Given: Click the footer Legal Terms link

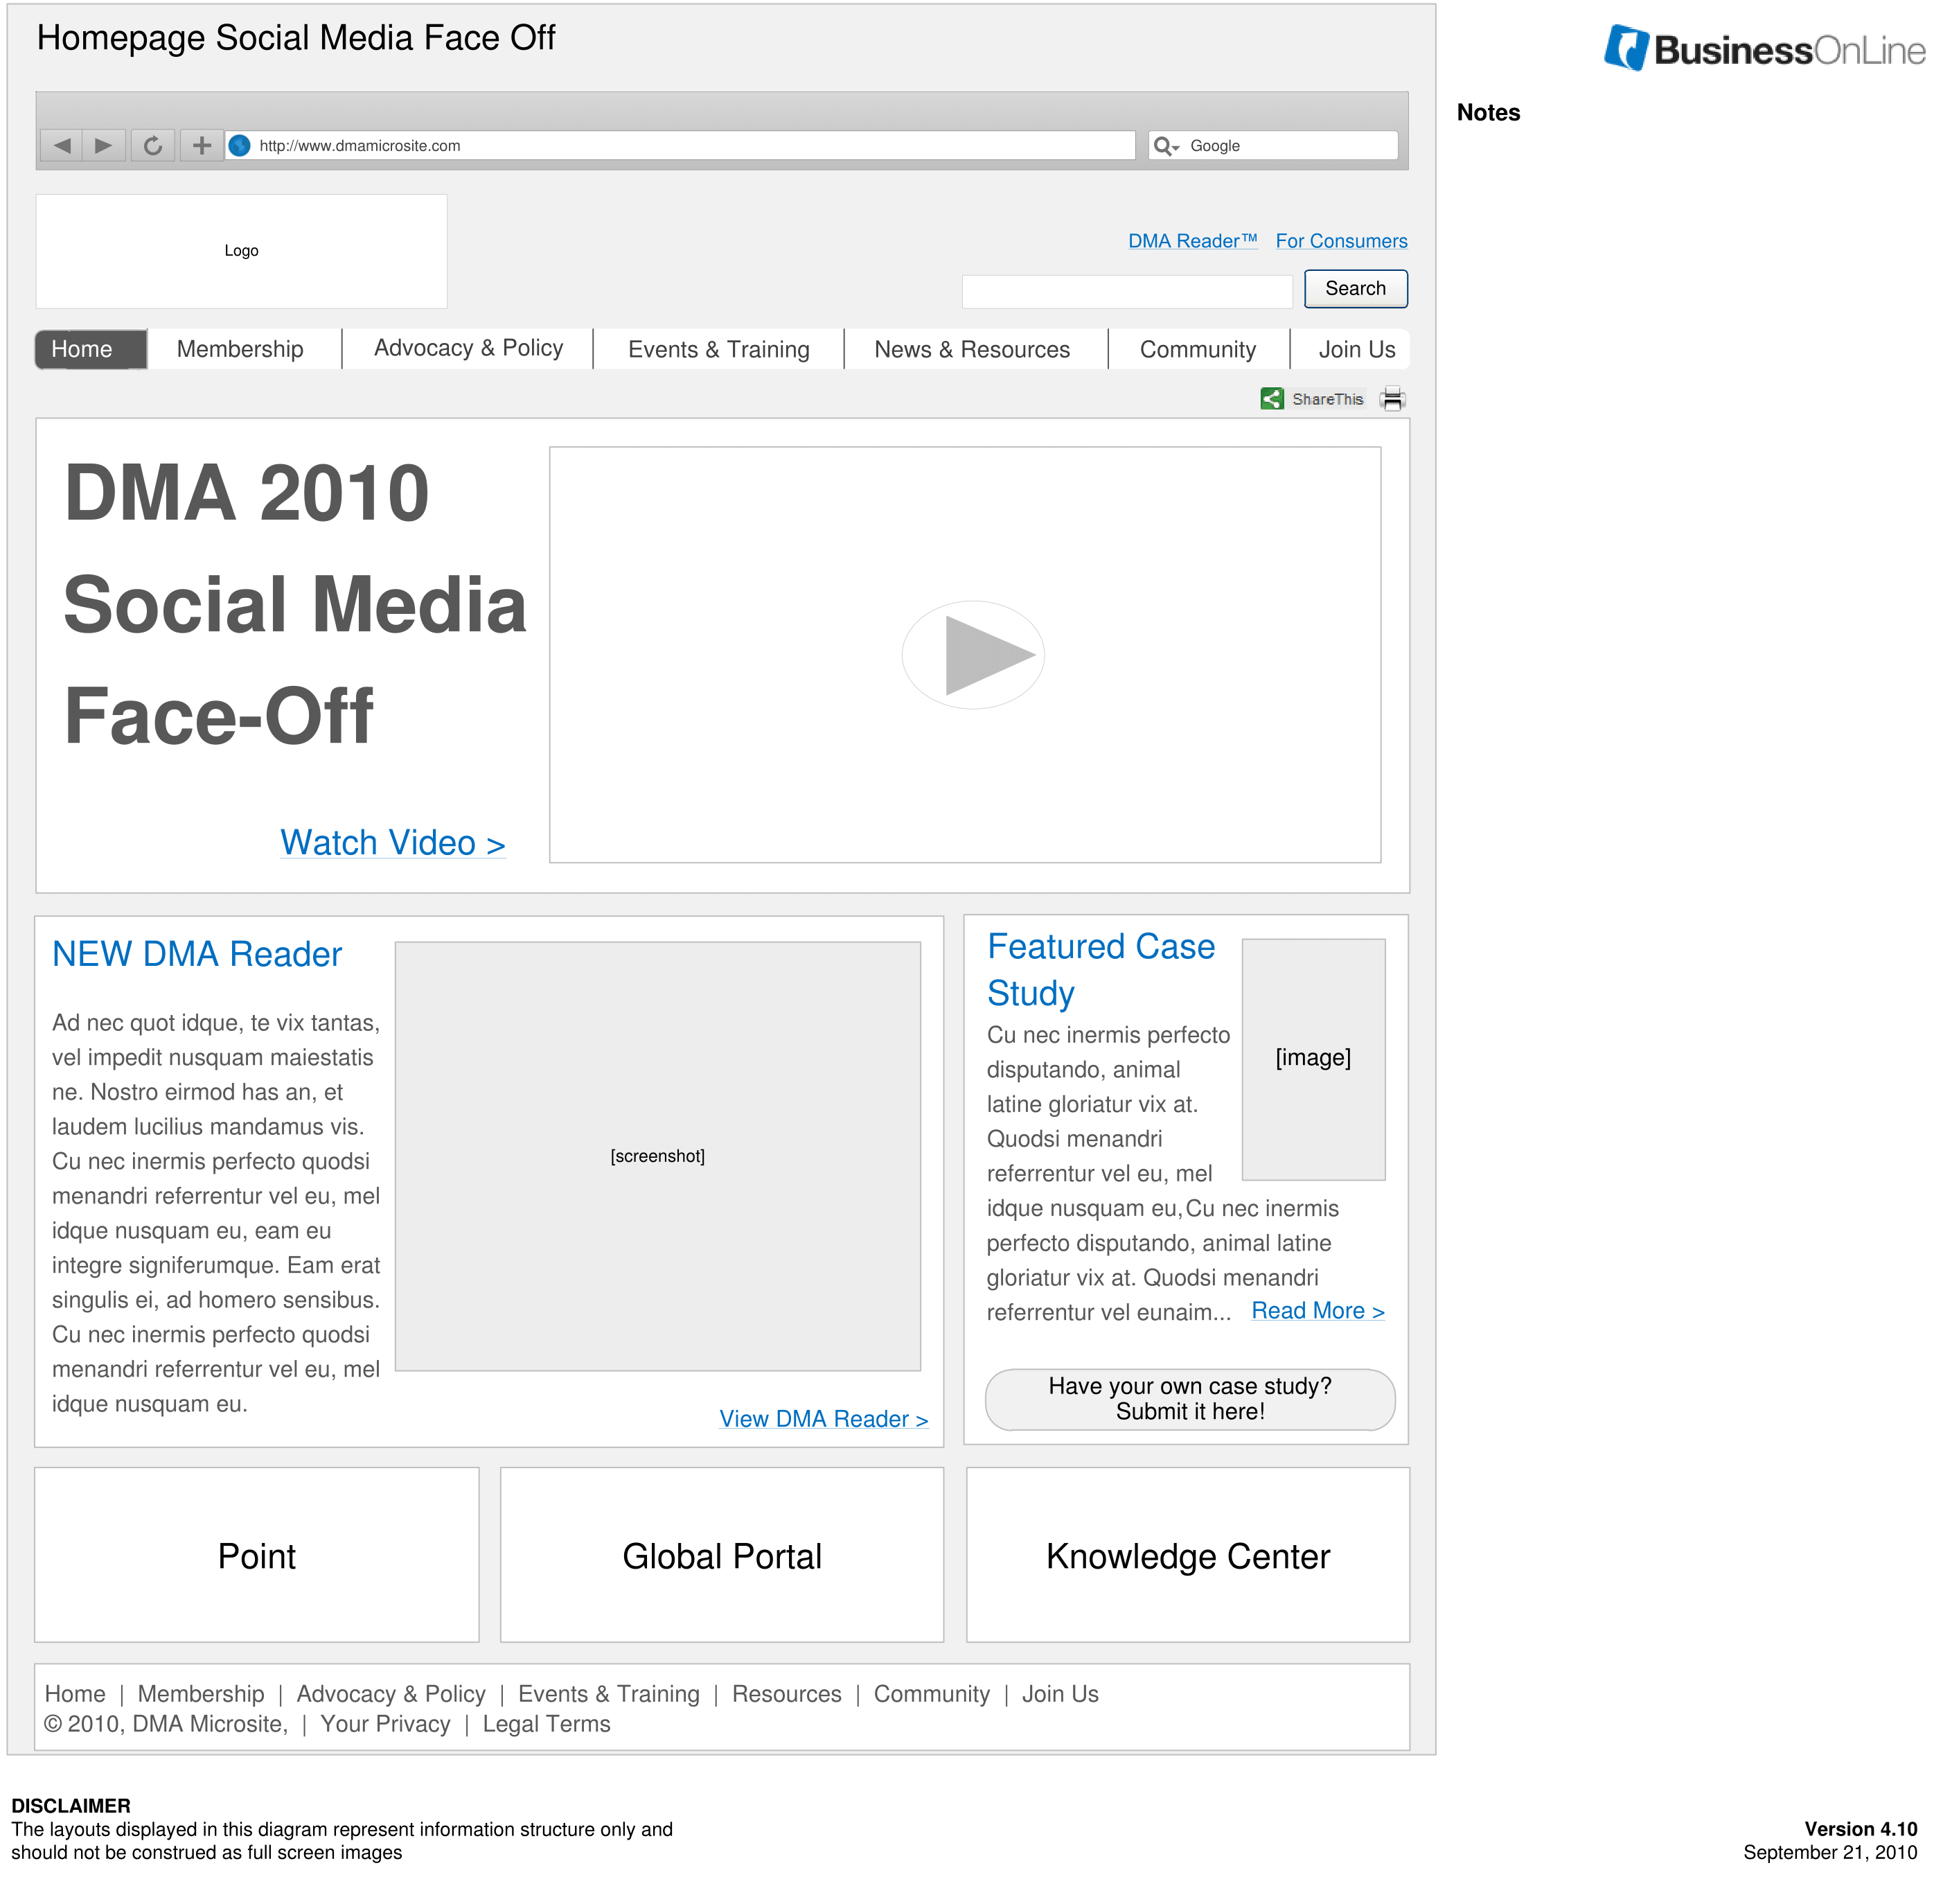Looking at the screenshot, I should (546, 1724).
